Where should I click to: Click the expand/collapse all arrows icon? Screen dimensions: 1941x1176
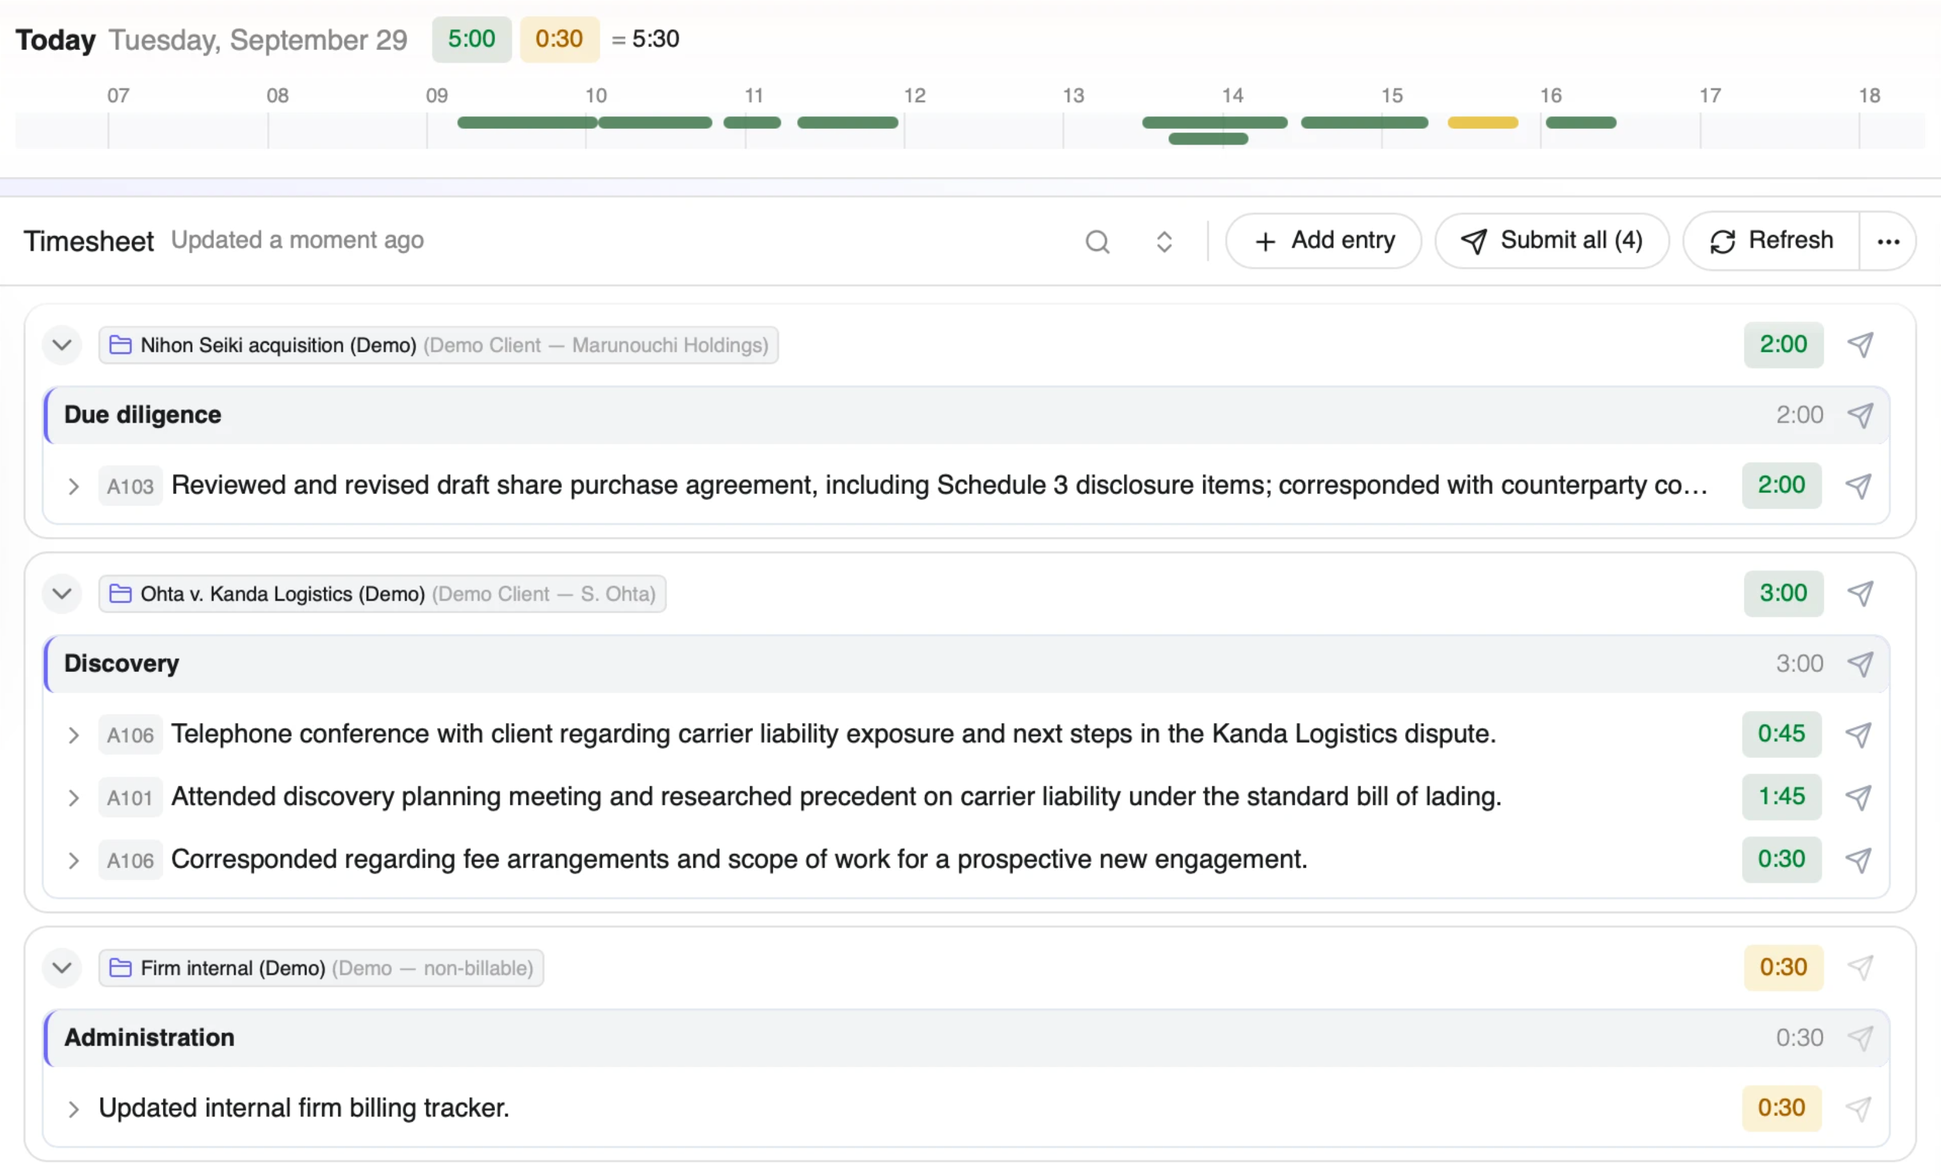coord(1164,241)
